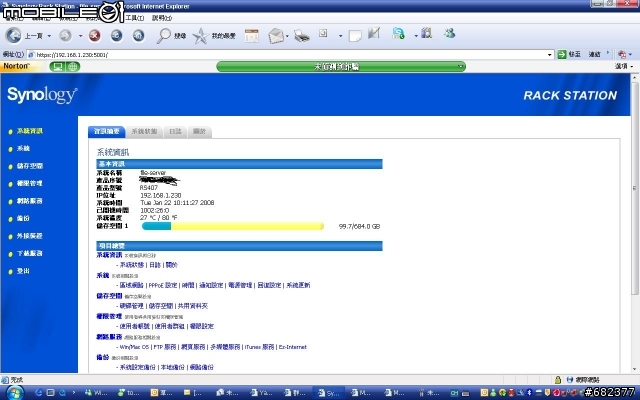Open the FTP 服務 link
640x400 pixels.
tap(165, 347)
